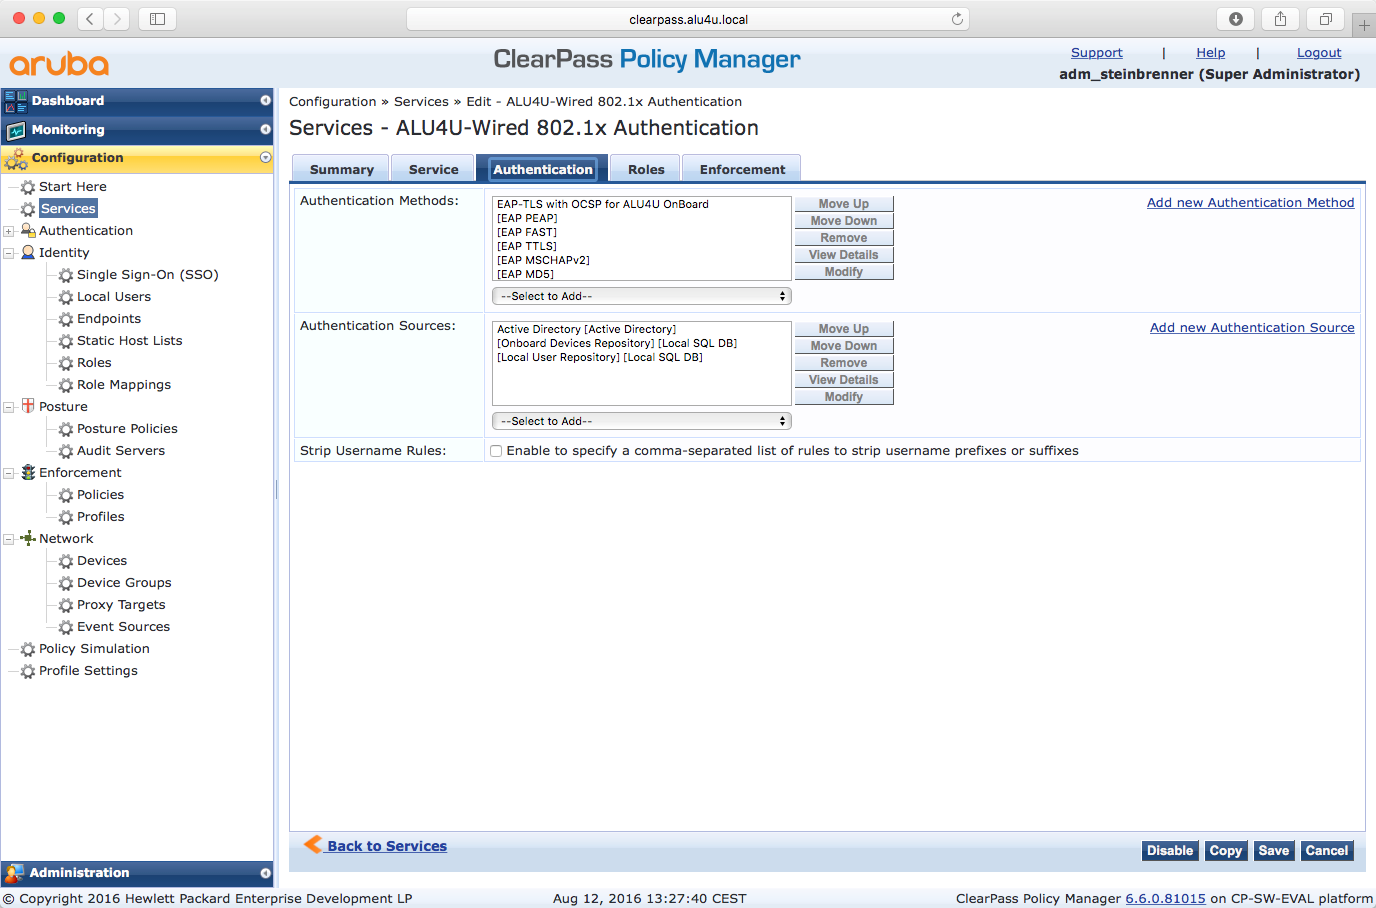This screenshot has height=908, width=1376.
Task: Open Authentication Methods 'Select to Add' dropdown
Action: [x=641, y=296]
